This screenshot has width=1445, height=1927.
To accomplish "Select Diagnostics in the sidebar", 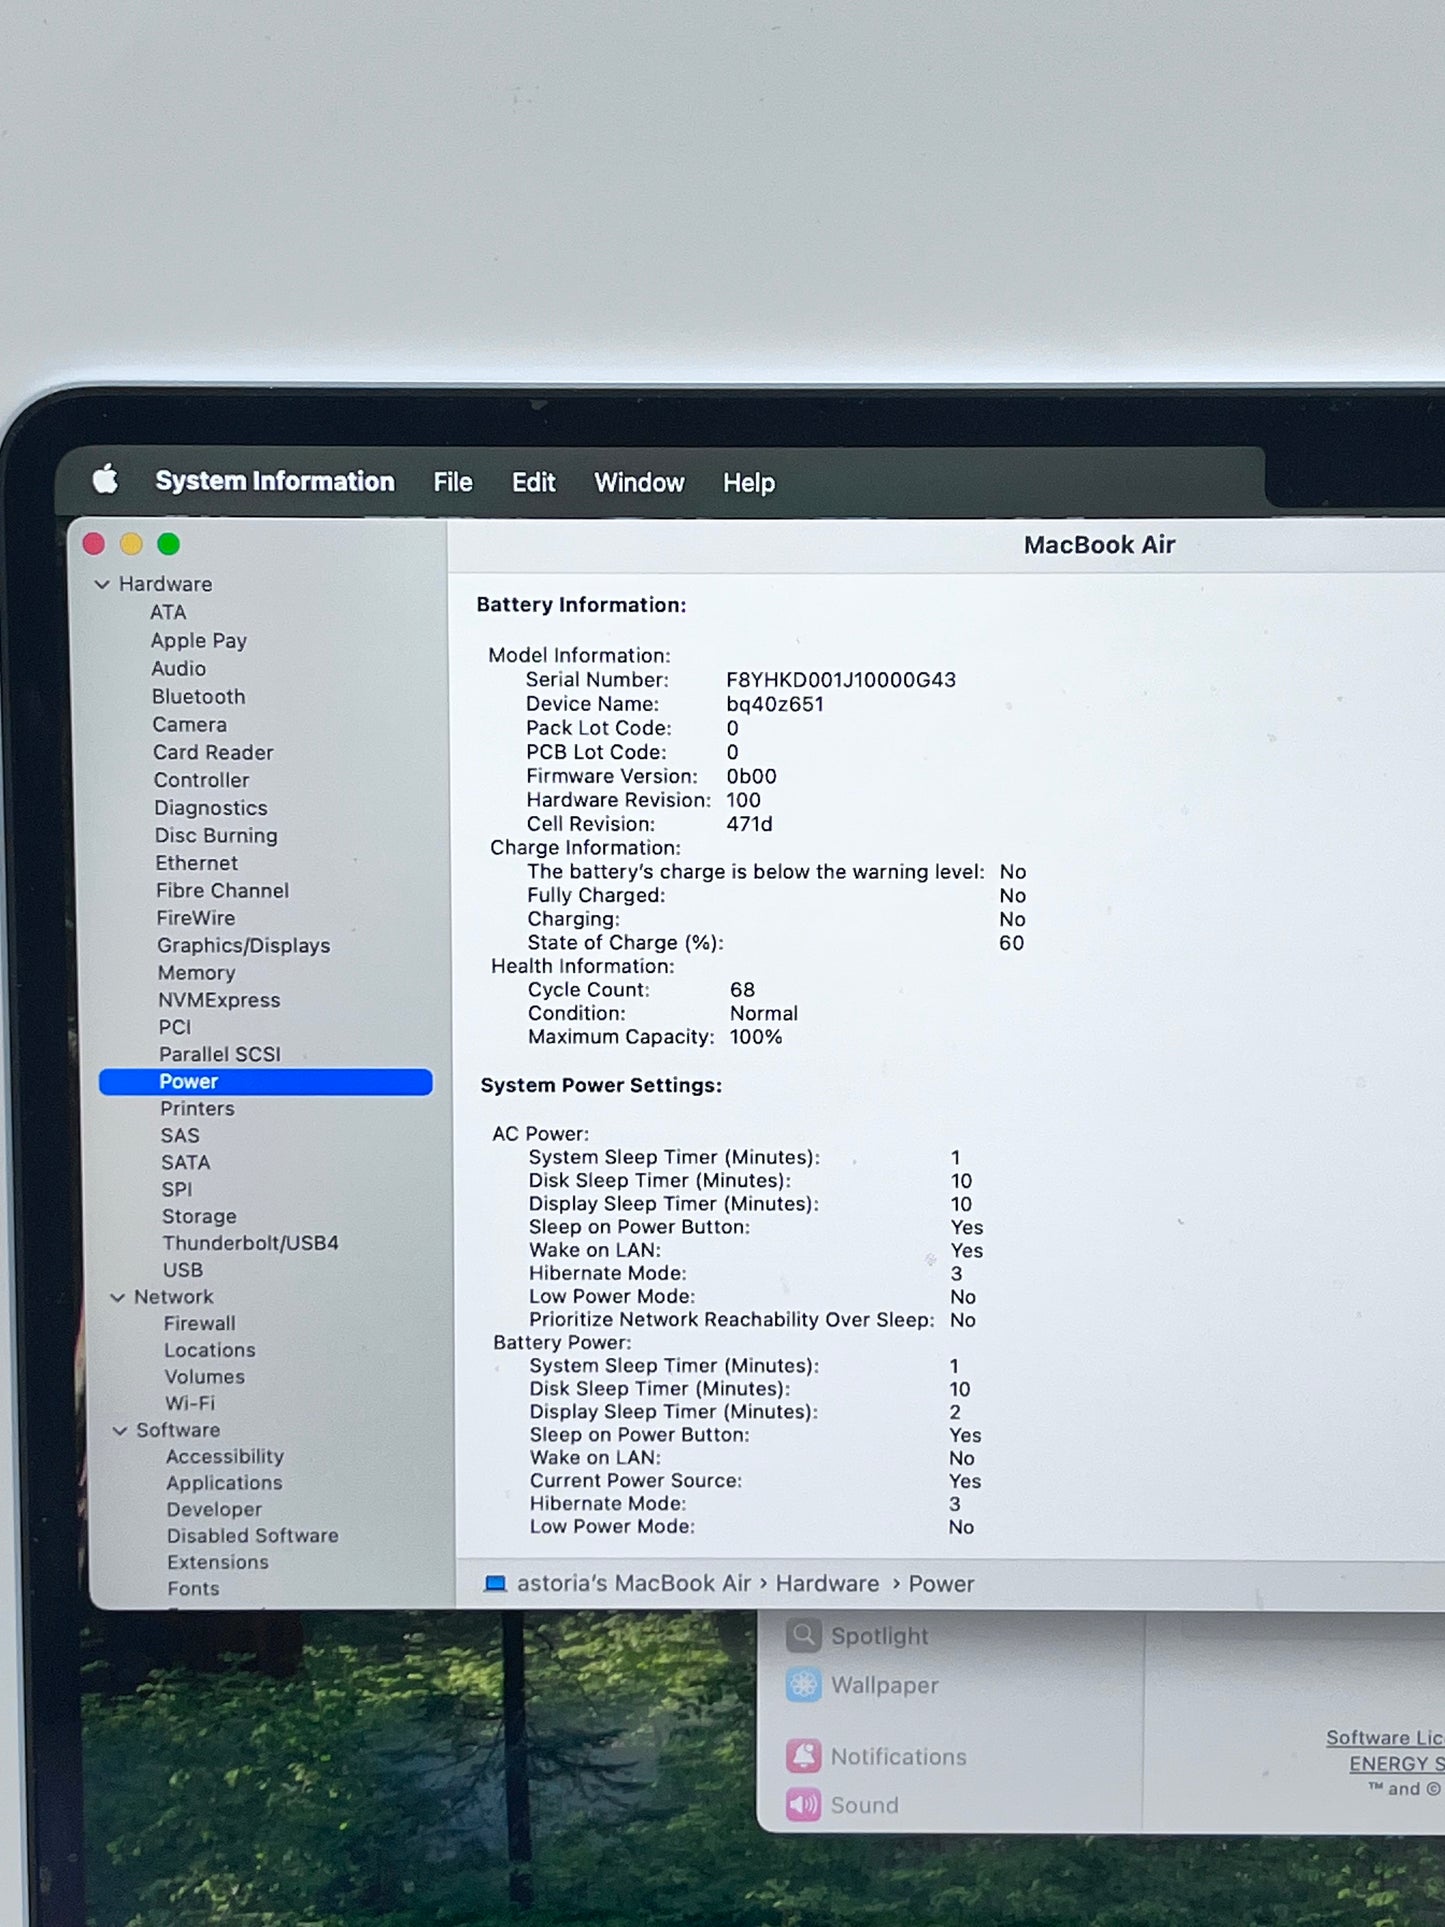I will point(211,808).
